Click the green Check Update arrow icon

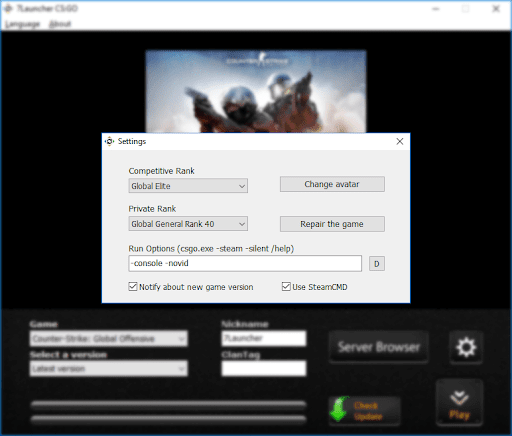click(339, 409)
